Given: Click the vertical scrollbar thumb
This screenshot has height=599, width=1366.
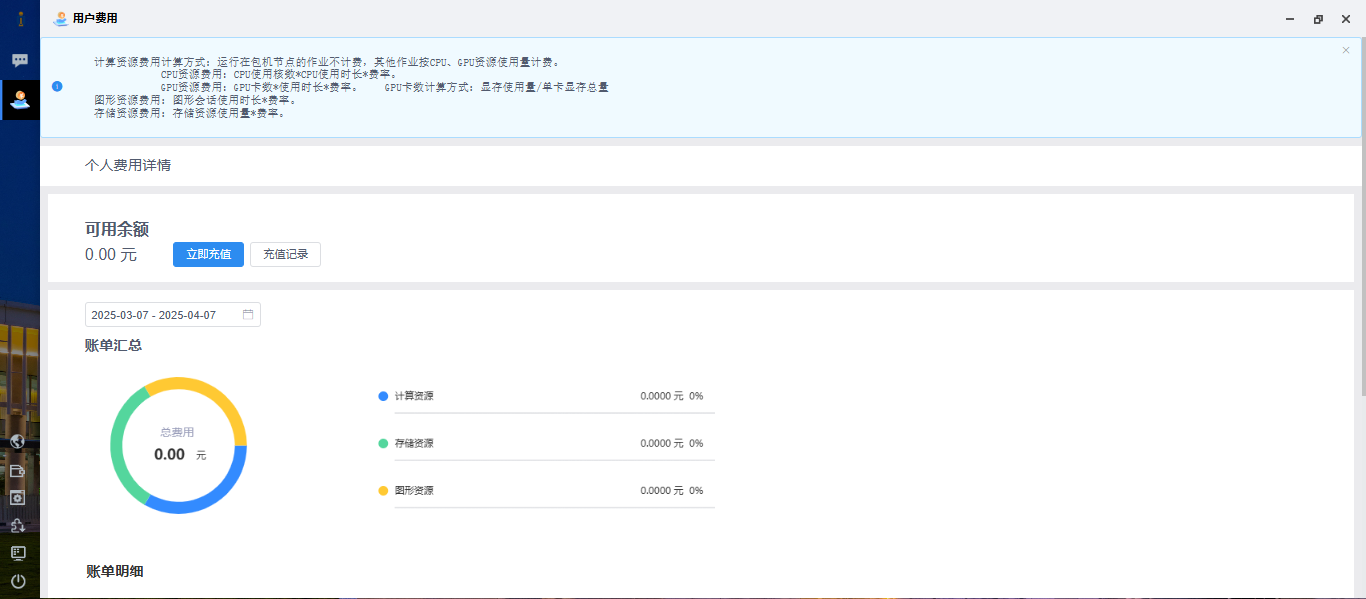Looking at the screenshot, I should [x=1362, y=215].
